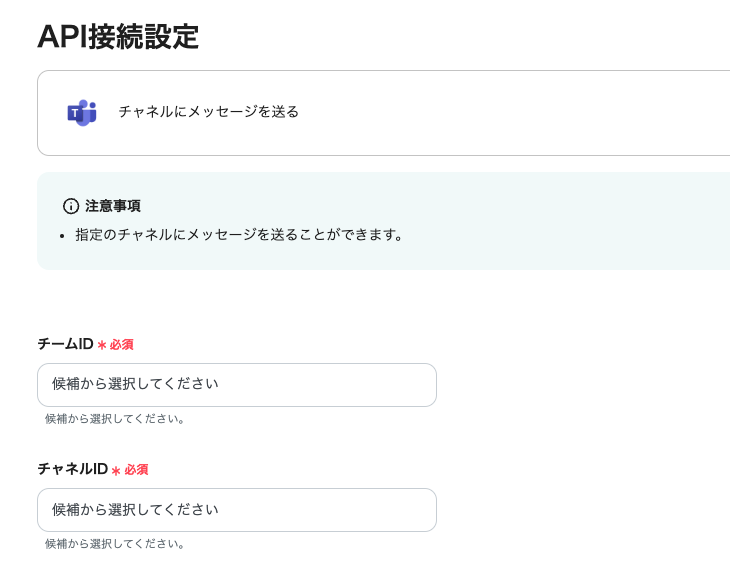Click the red asterisk next to チャネルID
Screen dimensions: 730x571
(x=116, y=470)
